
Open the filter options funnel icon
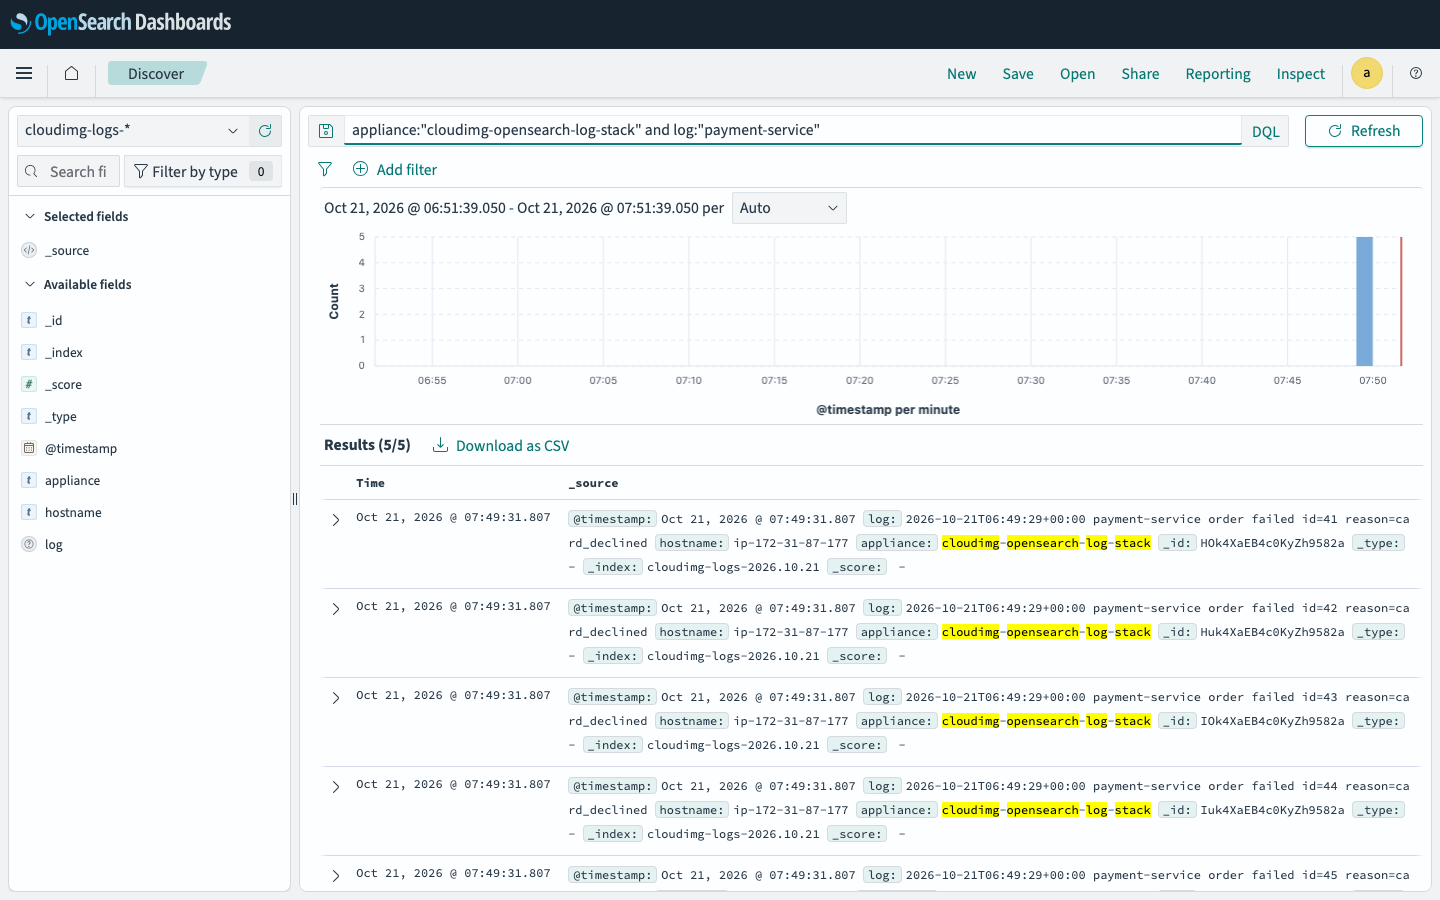coord(325,169)
